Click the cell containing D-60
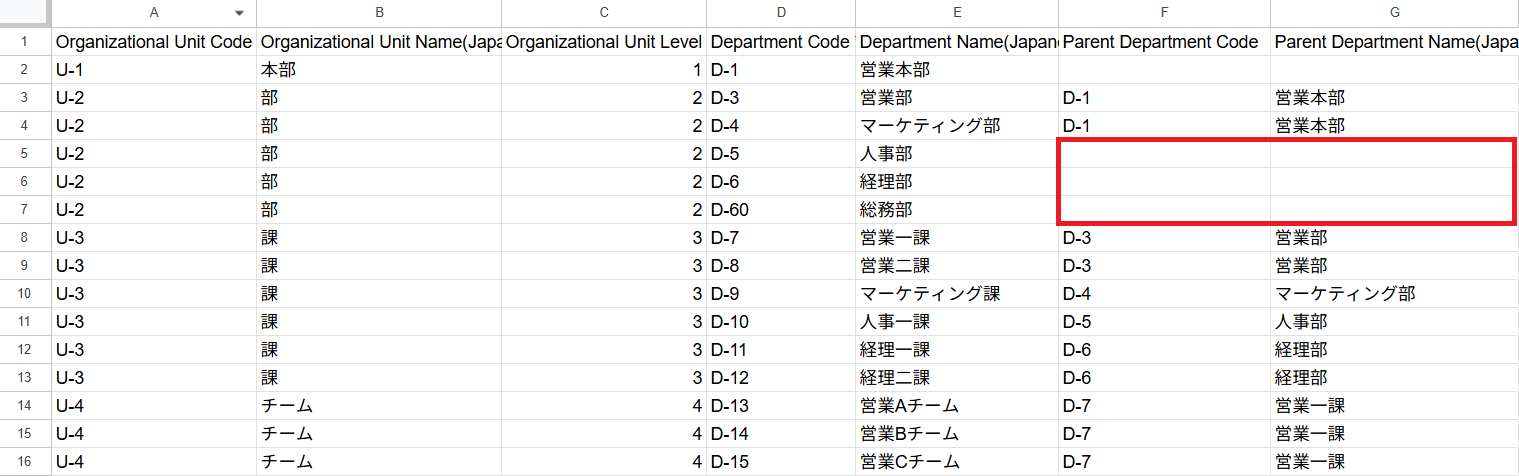The width and height of the screenshot is (1519, 476). click(x=780, y=210)
